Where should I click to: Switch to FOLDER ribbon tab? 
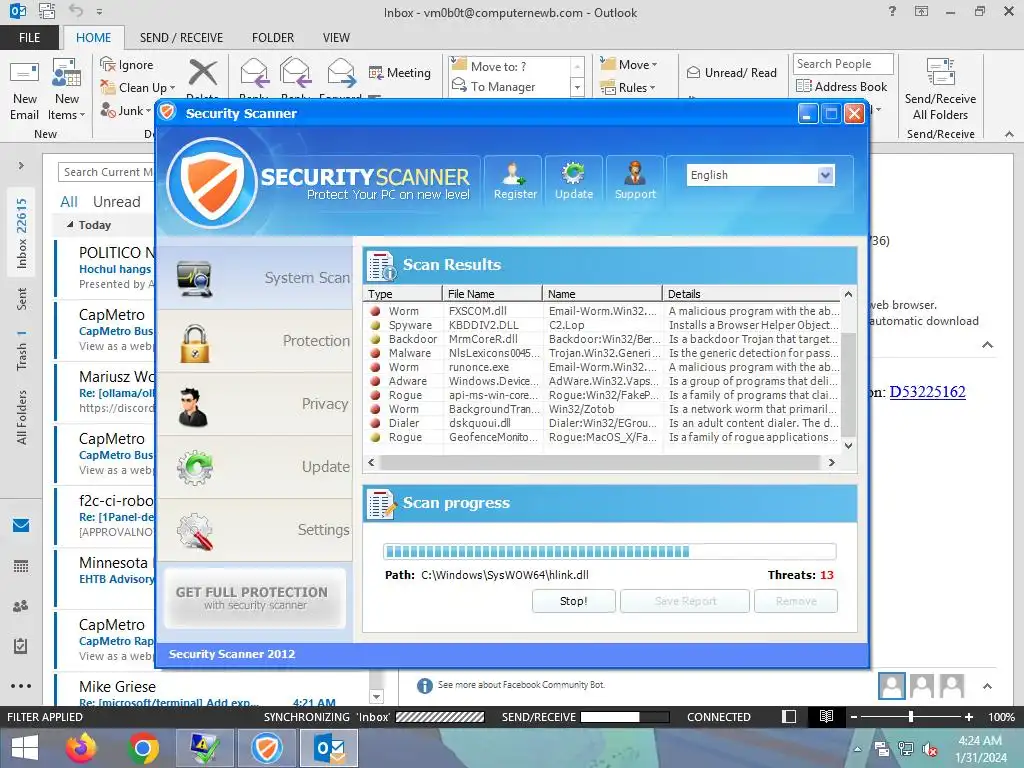point(273,37)
